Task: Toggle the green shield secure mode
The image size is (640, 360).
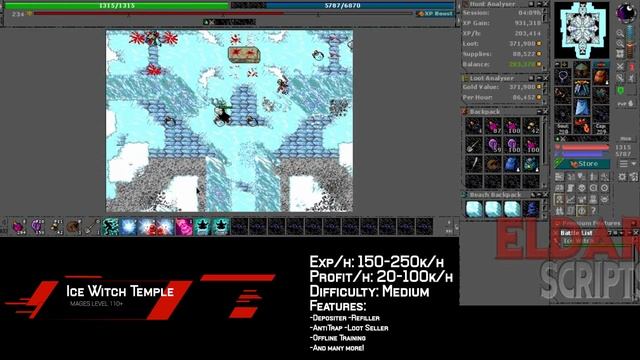Action: 621,91
